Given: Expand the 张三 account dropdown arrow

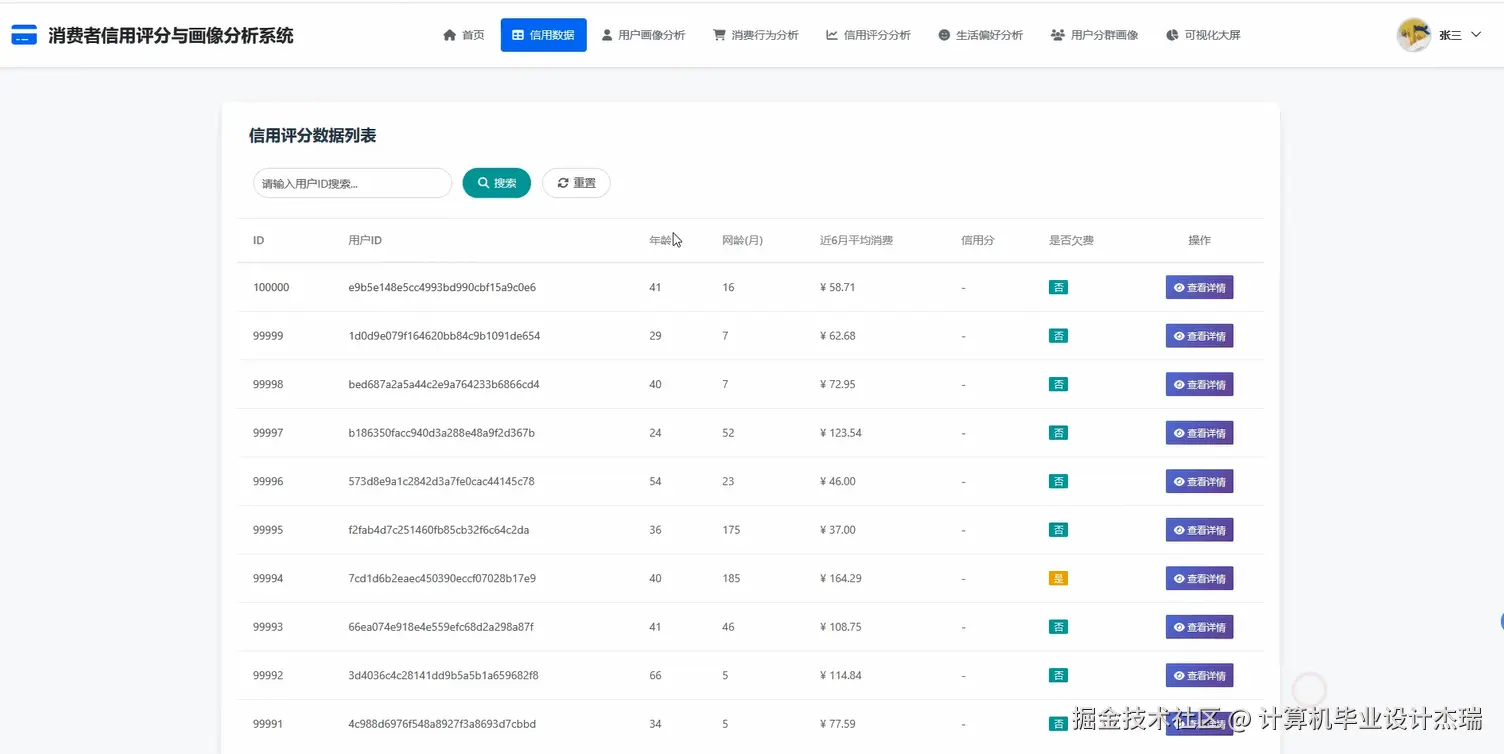Looking at the screenshot, I should click(1475, 35).
